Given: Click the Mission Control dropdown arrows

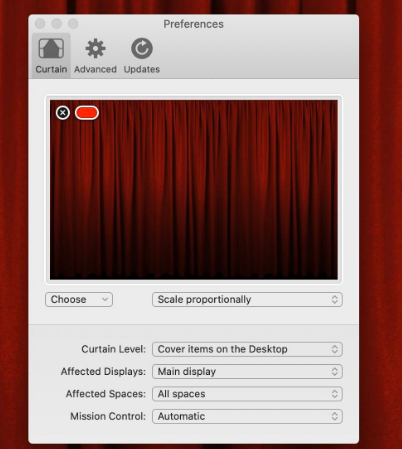Looking at the screenshot, I should click(x=335, y=416).
